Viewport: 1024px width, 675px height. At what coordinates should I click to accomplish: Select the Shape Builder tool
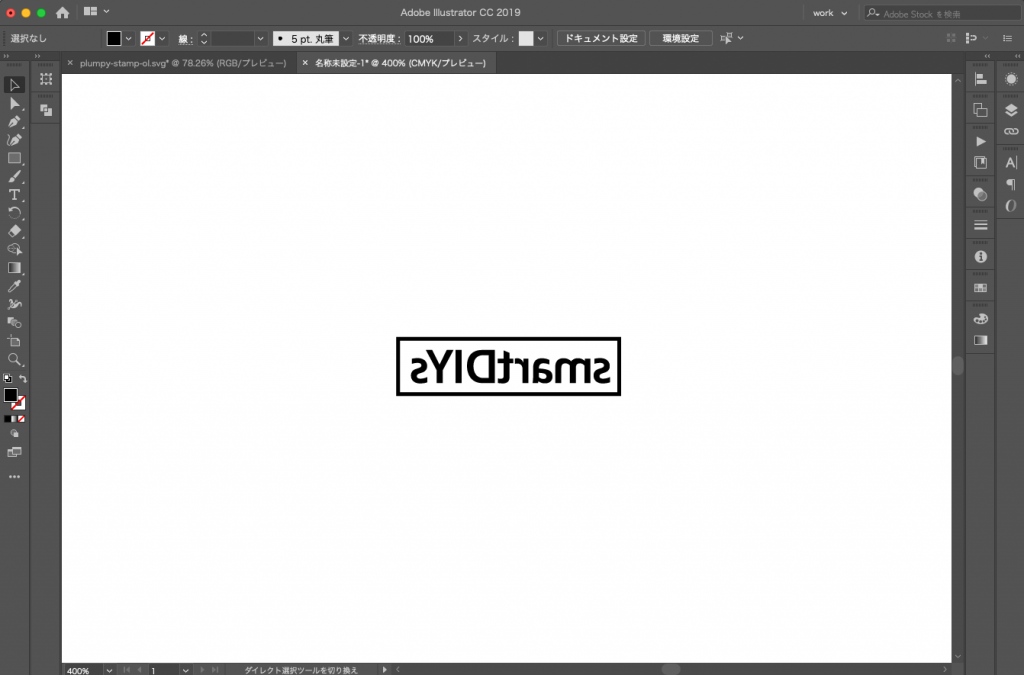point(14,249)
